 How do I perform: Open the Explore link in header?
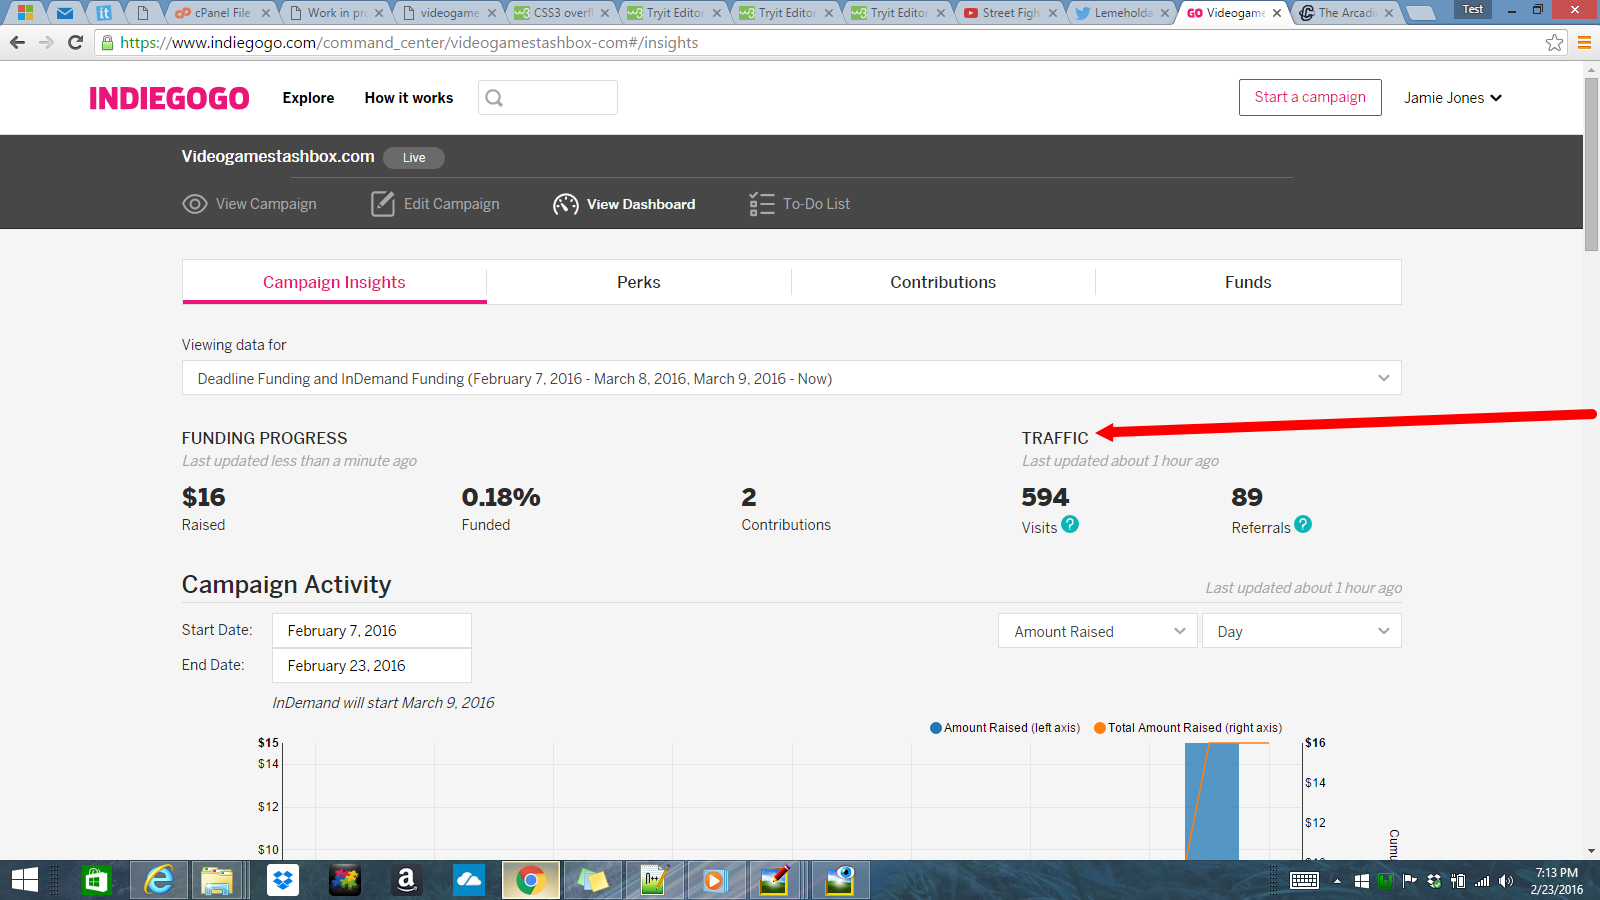tap(308, 98)
